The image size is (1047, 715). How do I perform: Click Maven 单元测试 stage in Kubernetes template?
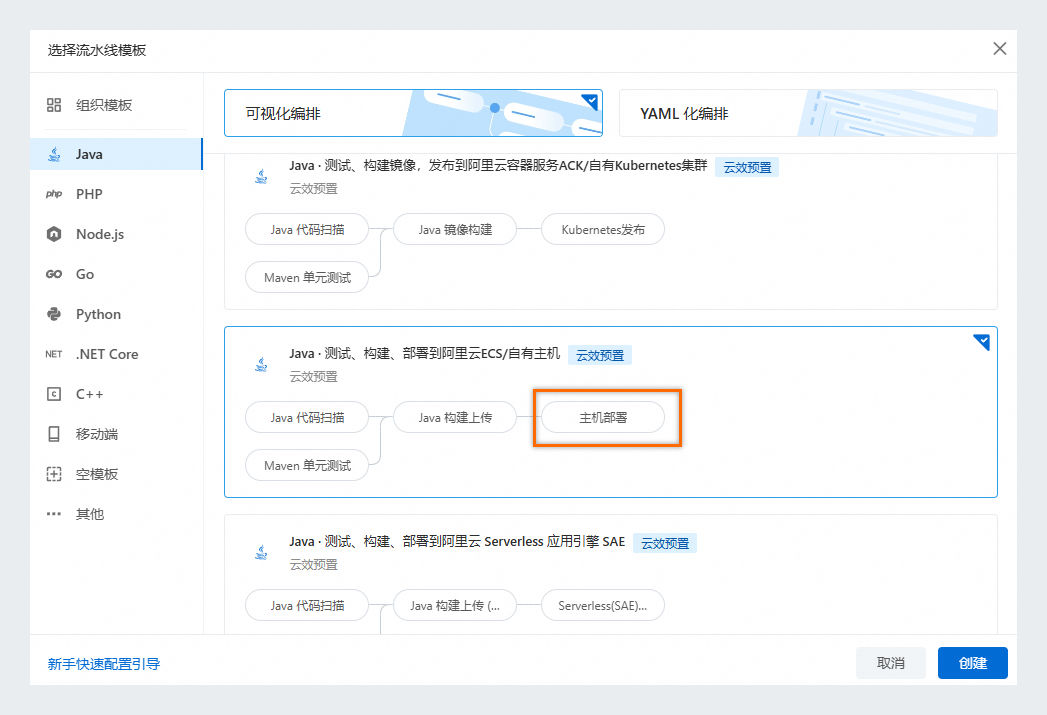(x=307, y=277)
